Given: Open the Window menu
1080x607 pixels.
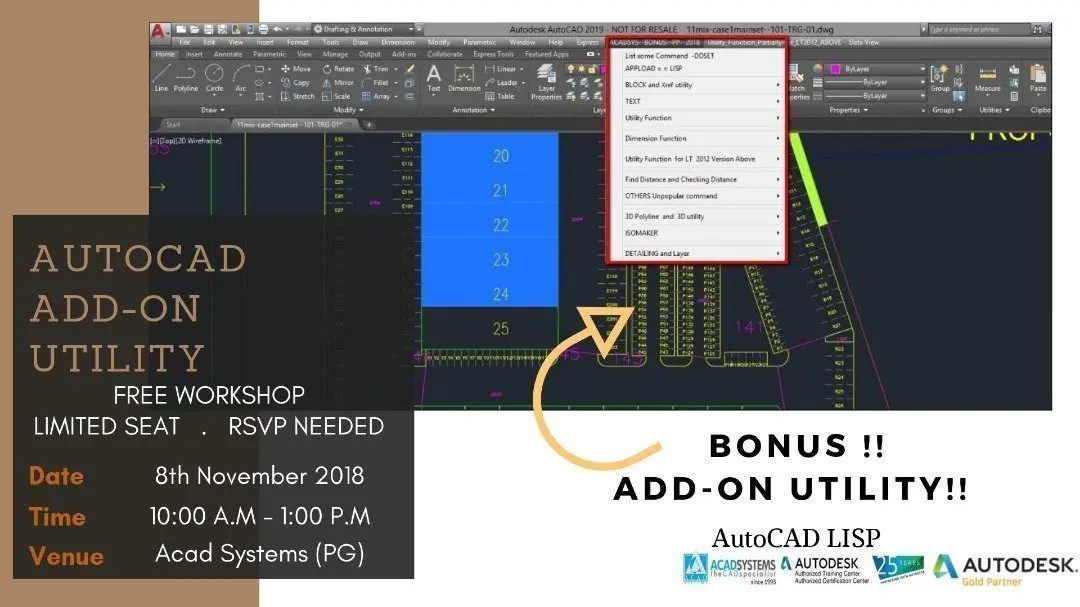Looking at the screenshot, I should coord(522,43).
